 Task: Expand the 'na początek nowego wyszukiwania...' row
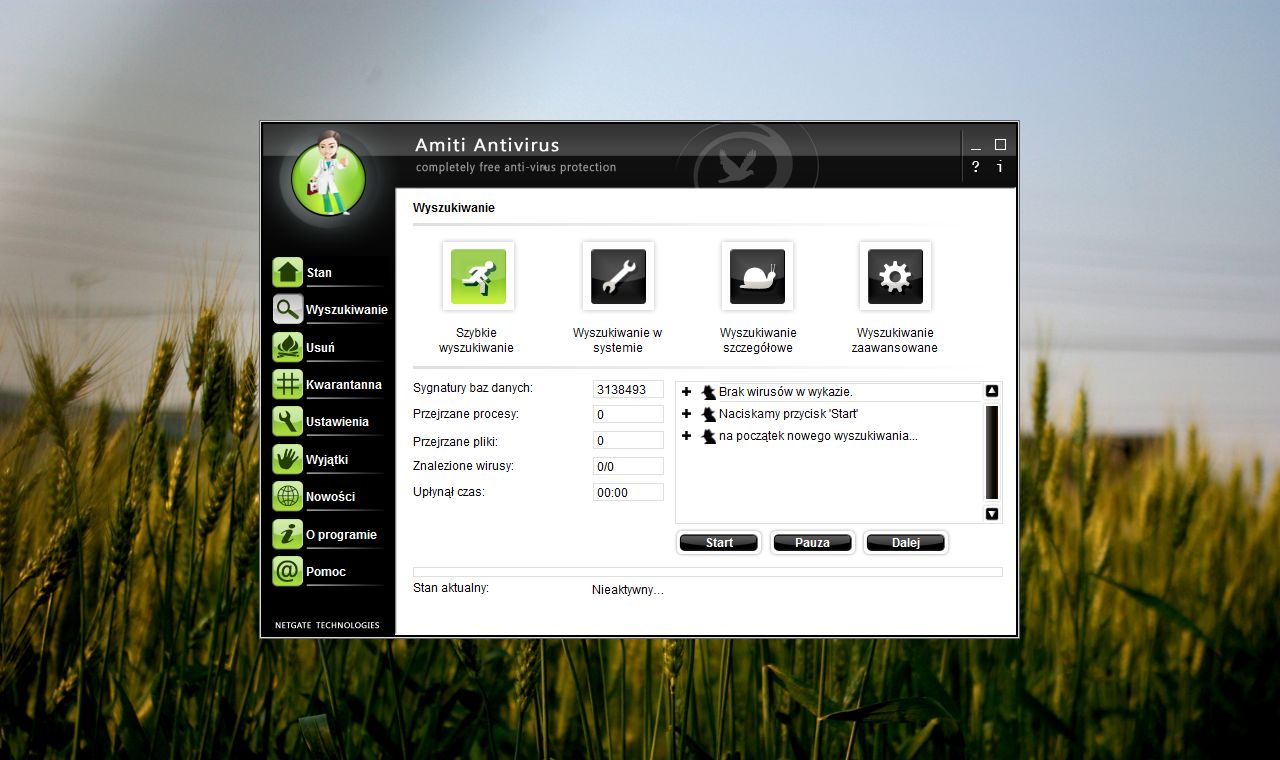click(x=687, y=436)
